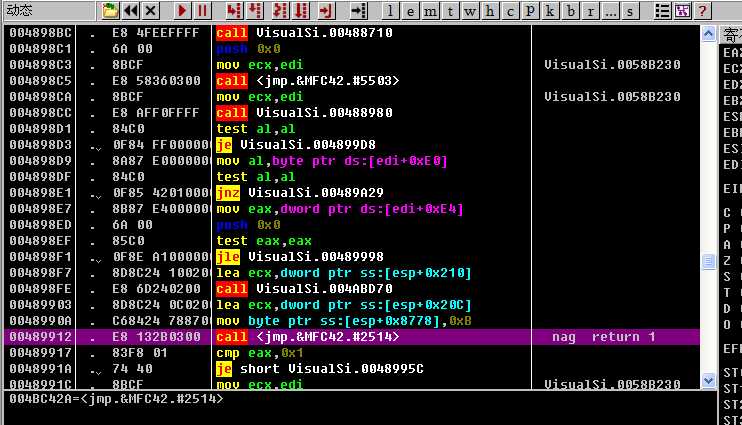Screen dimensions: 742x425
Task: Select 'je short VisualSi.0048995C' instruction
Action: (320, 369)
